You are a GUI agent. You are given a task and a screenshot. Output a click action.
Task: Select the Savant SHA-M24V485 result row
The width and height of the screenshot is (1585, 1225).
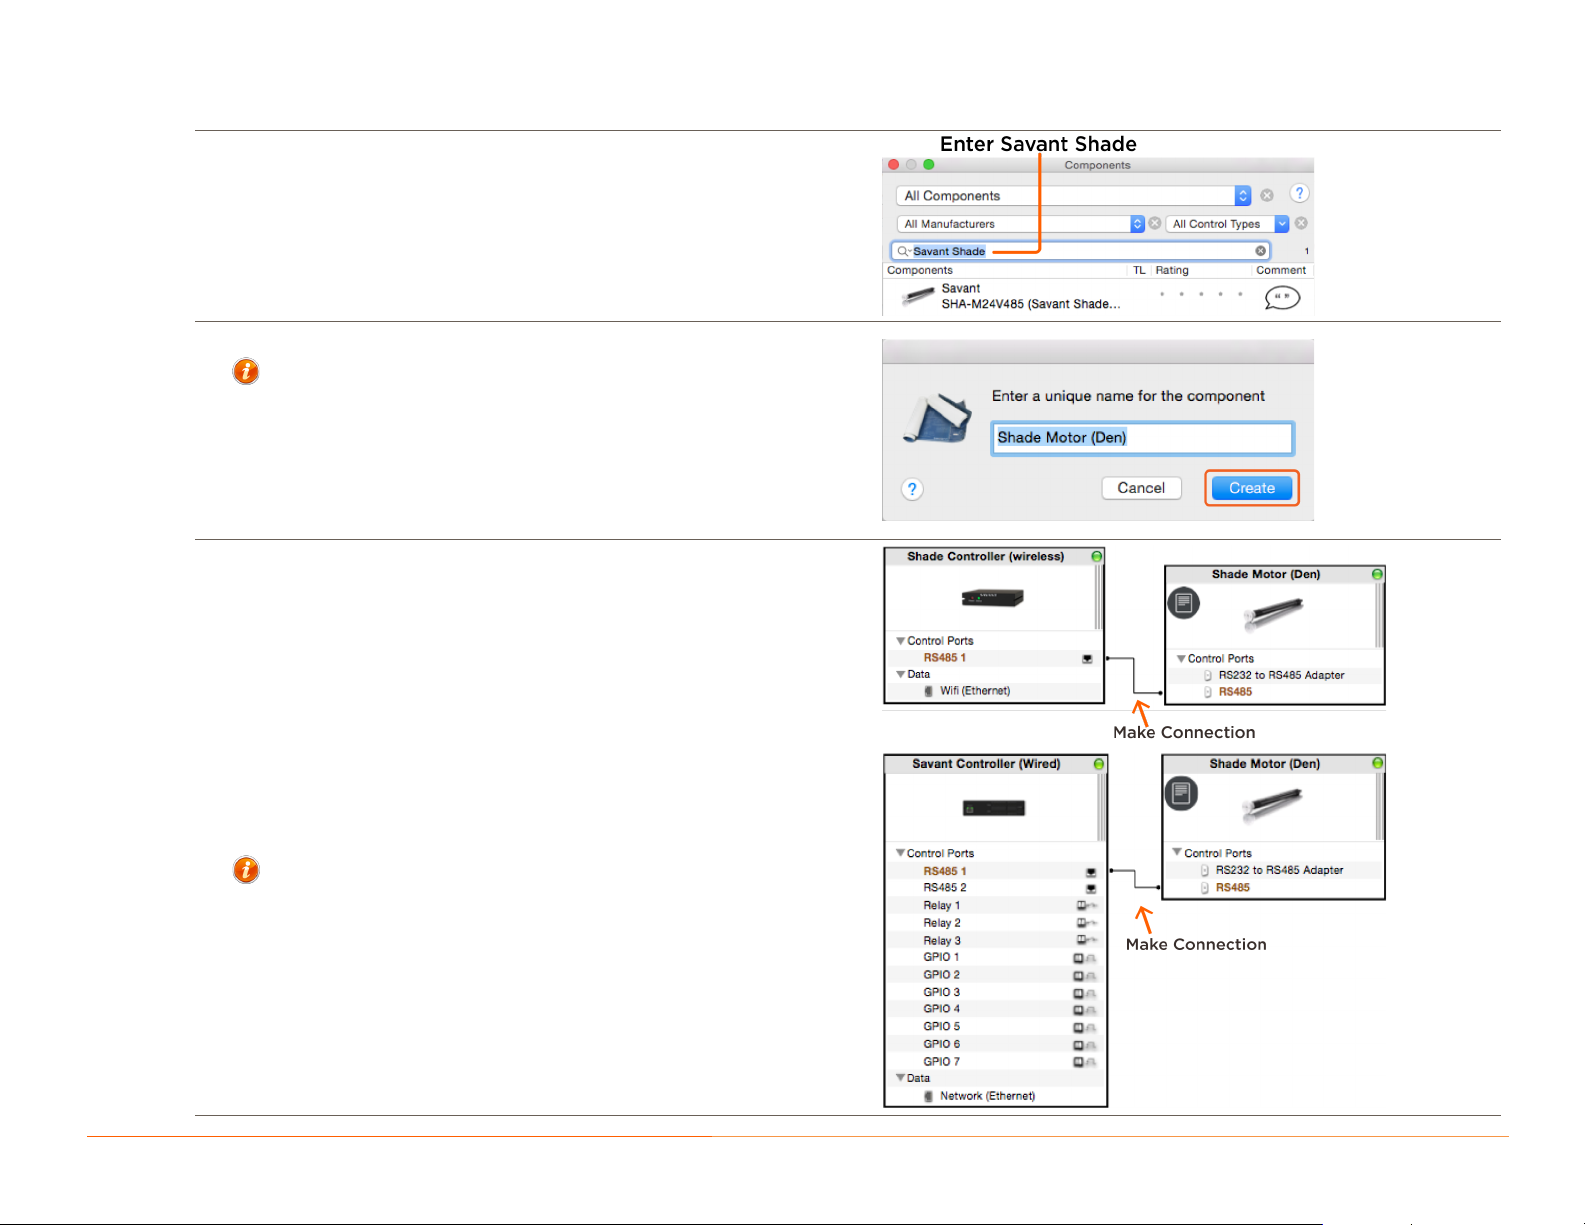tap(1097, 297)
